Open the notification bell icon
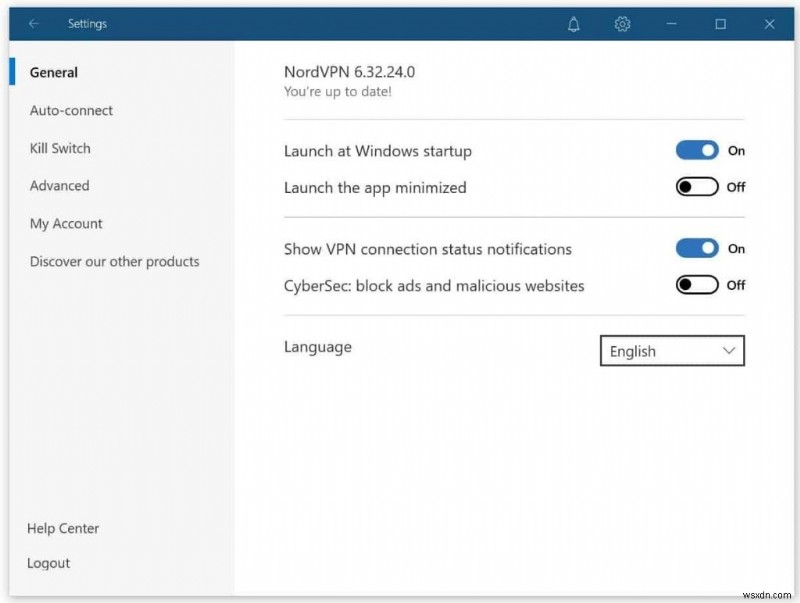 click(574, 23)
